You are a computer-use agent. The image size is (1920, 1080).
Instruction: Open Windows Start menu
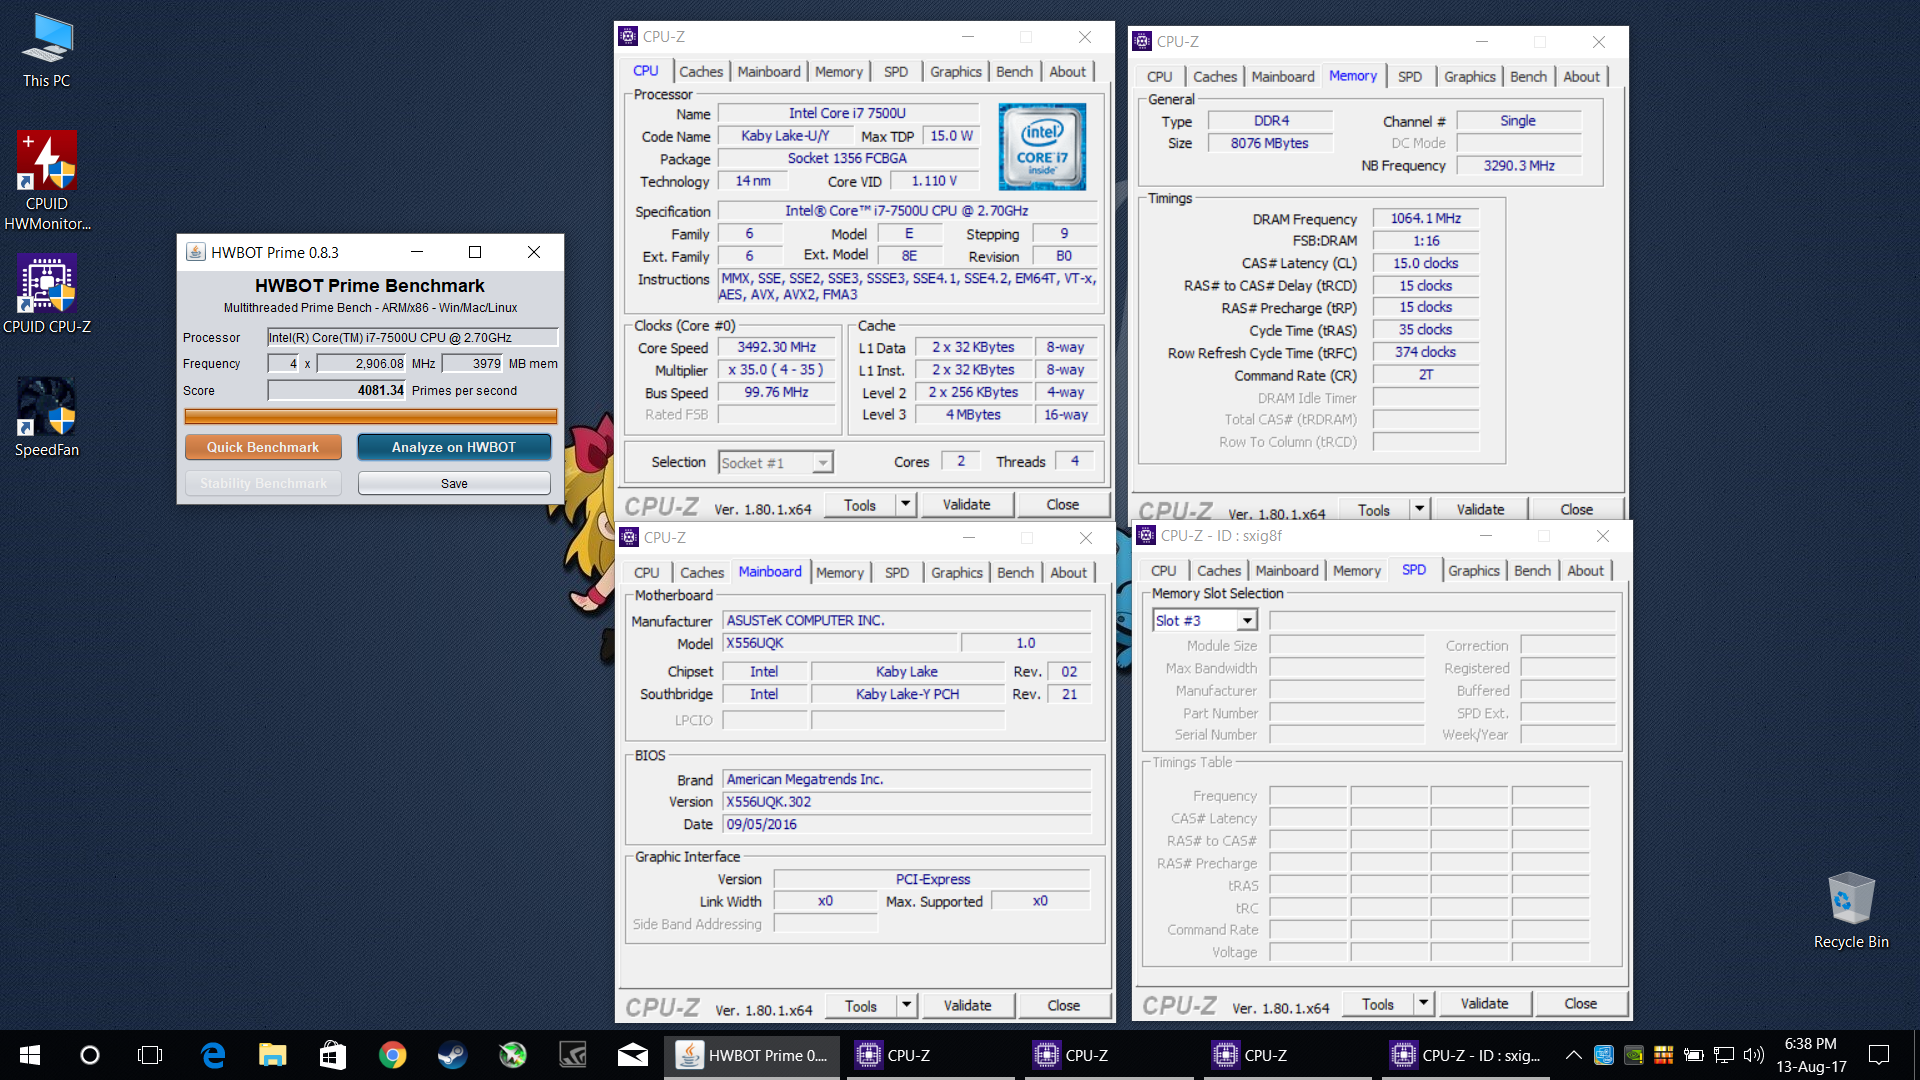click(x=30, y=1055)
